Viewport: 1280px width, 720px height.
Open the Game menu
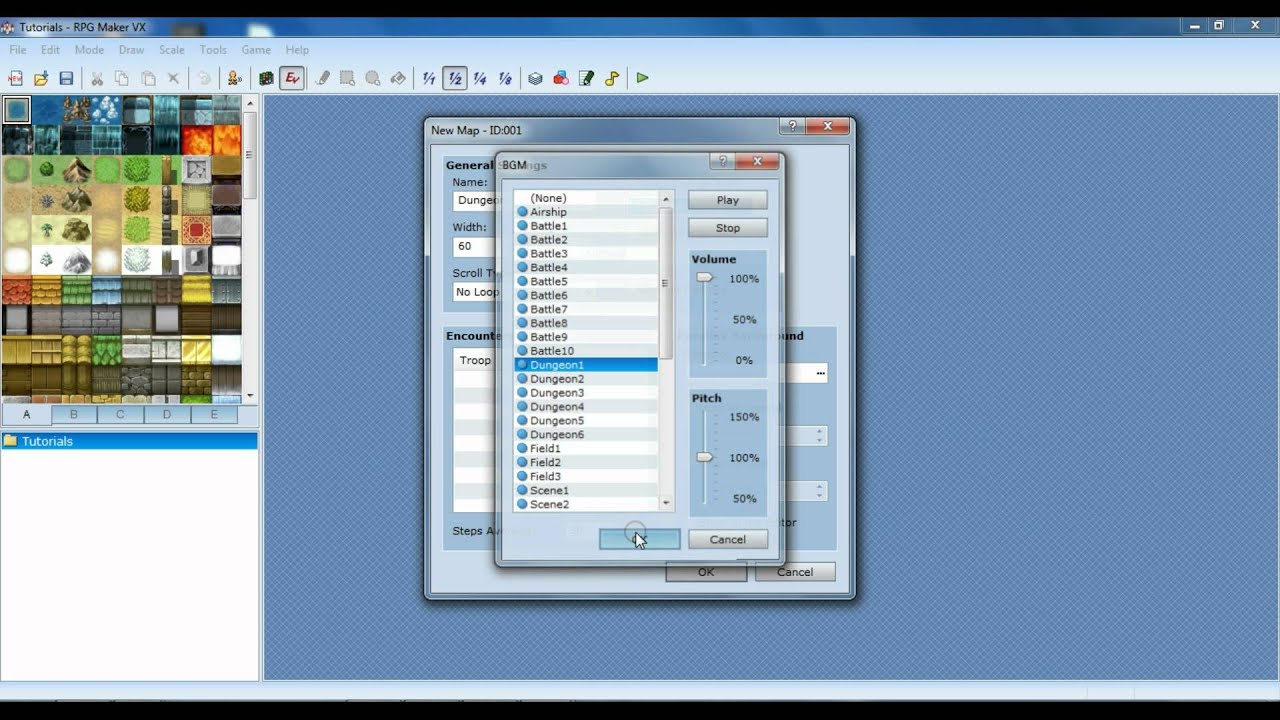pos(256,50)
